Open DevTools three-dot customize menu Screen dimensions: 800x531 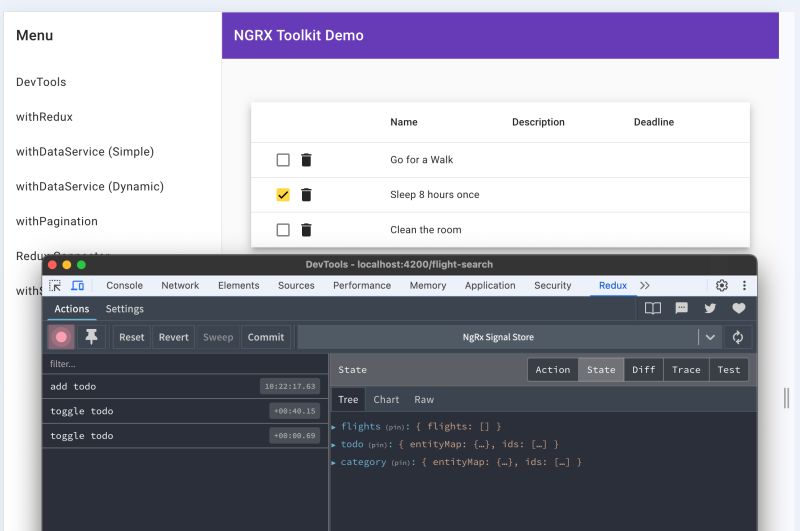(x=744, y=286)
